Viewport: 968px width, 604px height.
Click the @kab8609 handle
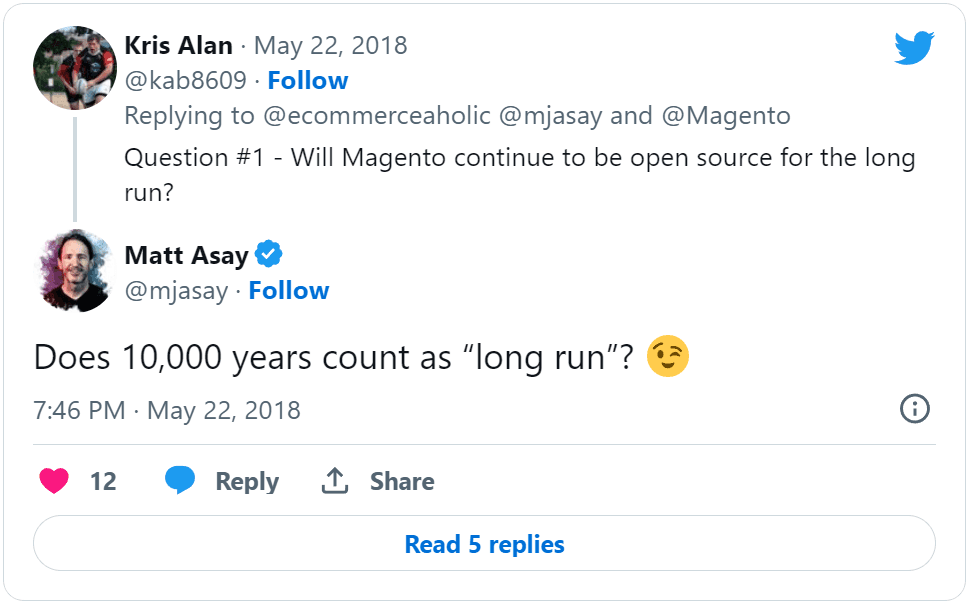coord(185,81)
